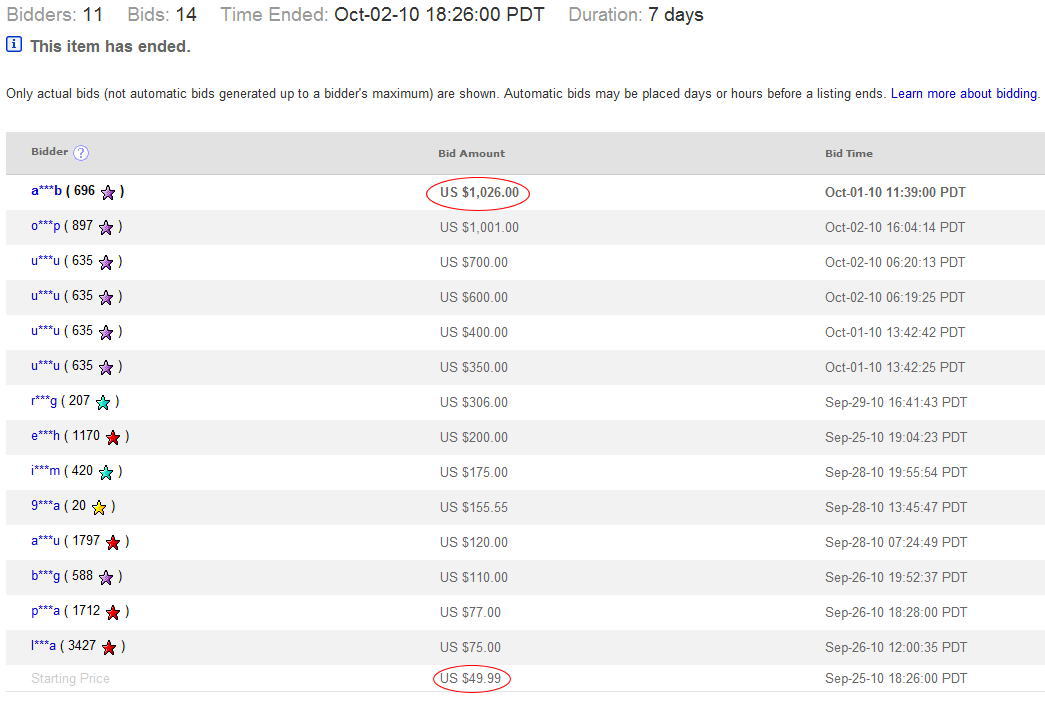Open bidder l***a's profile link
This screenshot has height=709, width=1045.
(x=44, y=646)
